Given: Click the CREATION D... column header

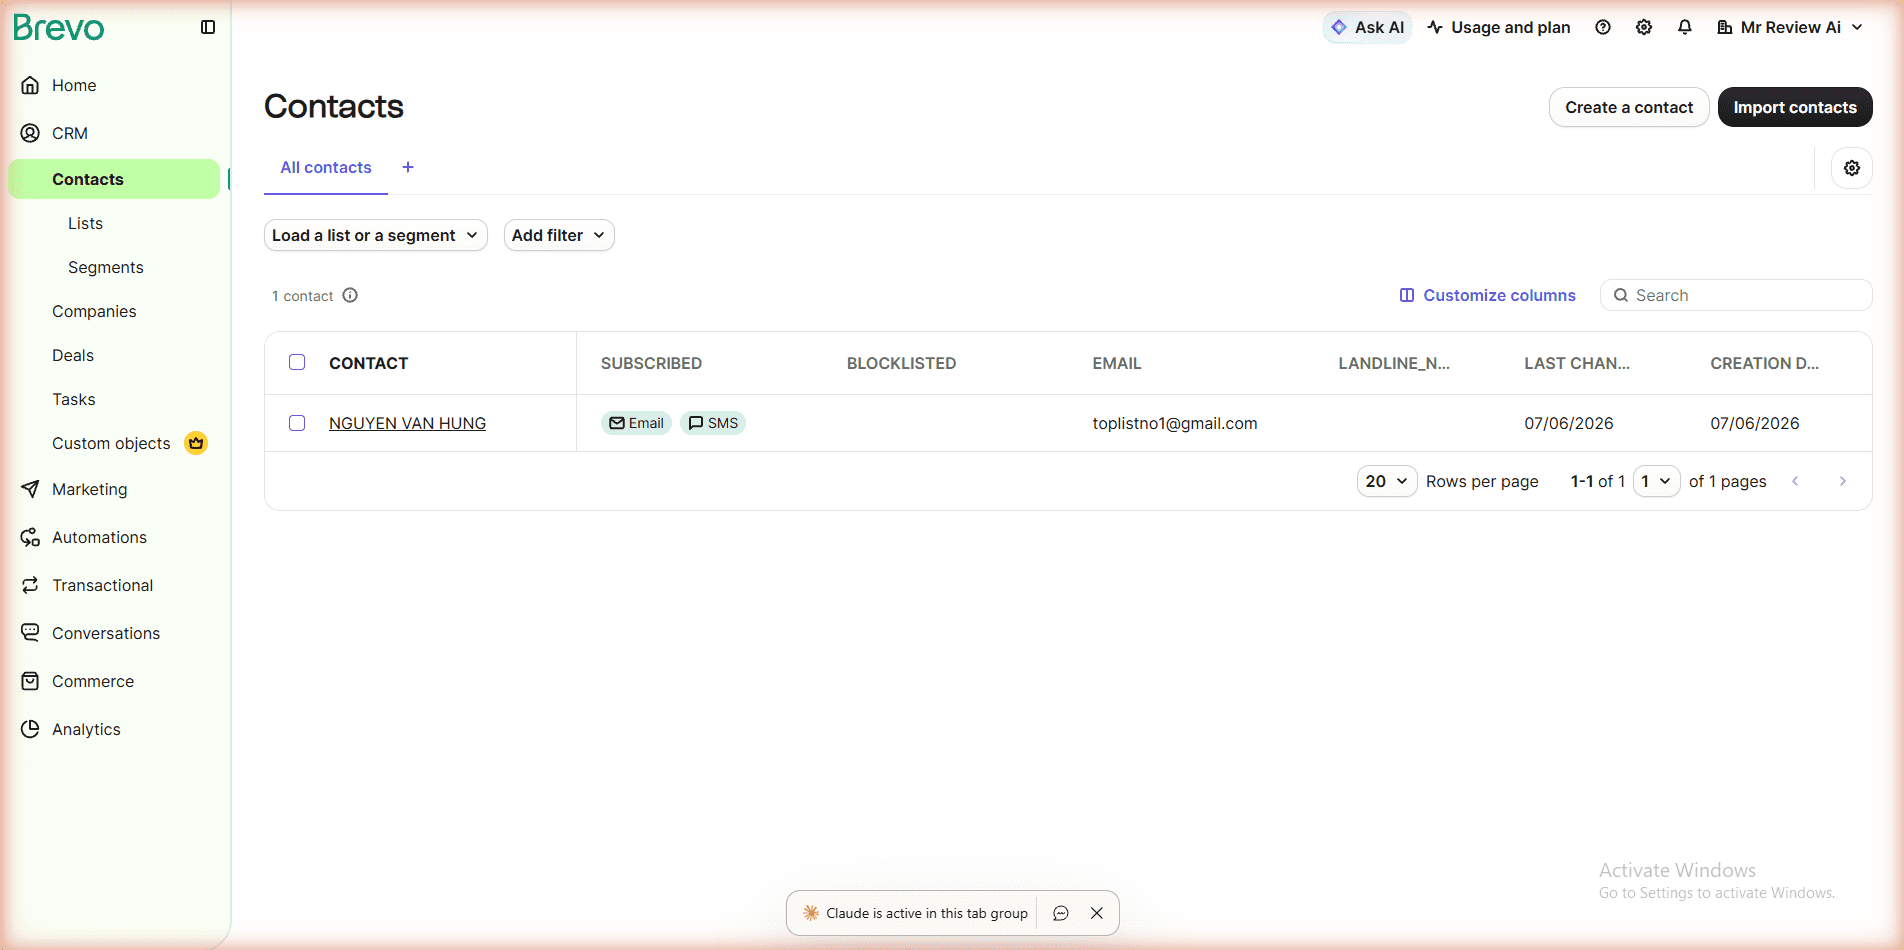Looking at the screenshot, I should [x=1764, y=363].
